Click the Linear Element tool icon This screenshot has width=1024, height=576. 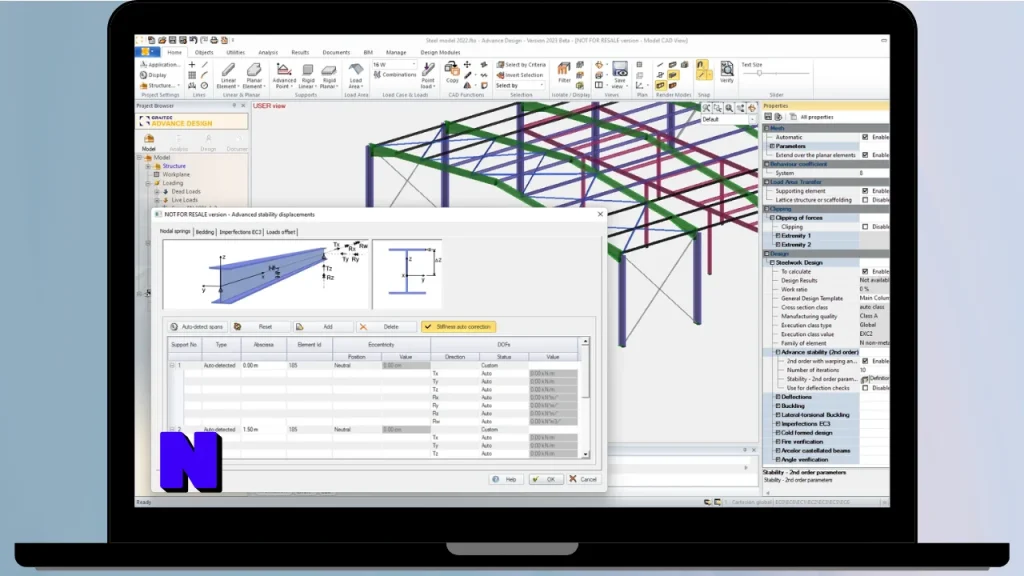pyautogui.click(x=228, y=70)
